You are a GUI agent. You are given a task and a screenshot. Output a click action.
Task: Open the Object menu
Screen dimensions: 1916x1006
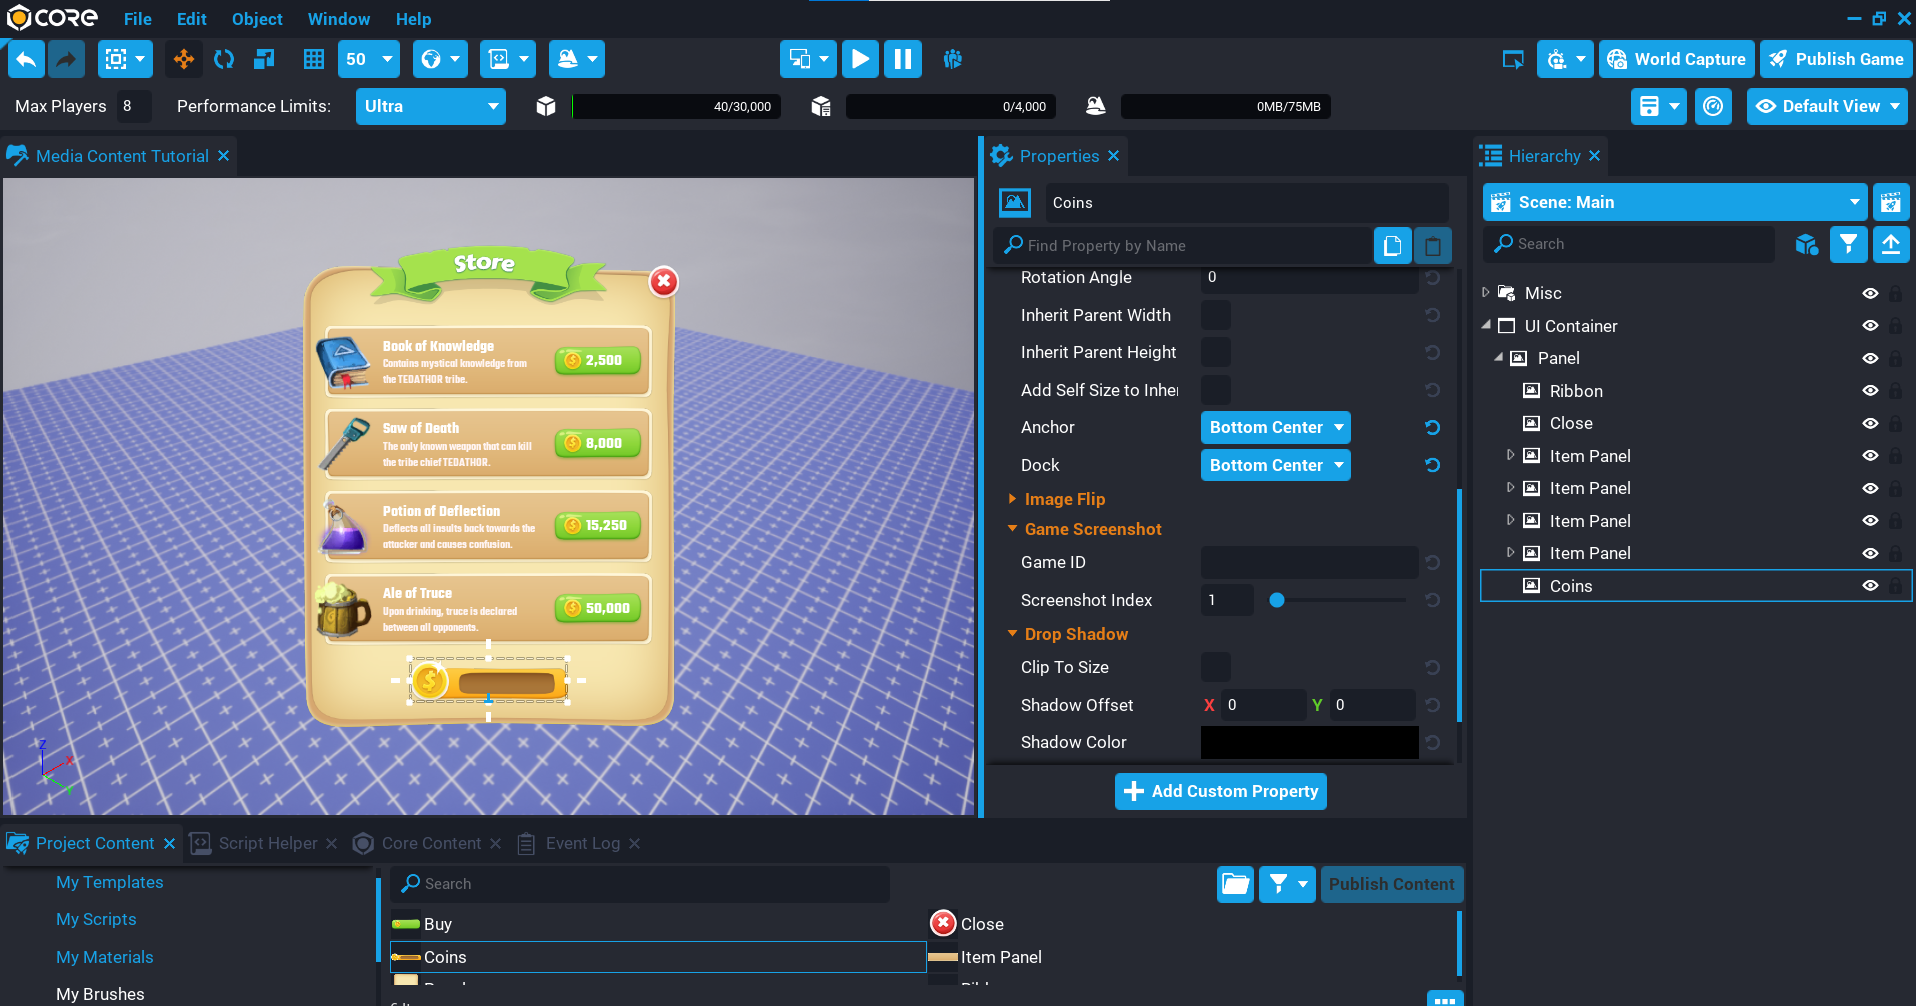(257, 19)
